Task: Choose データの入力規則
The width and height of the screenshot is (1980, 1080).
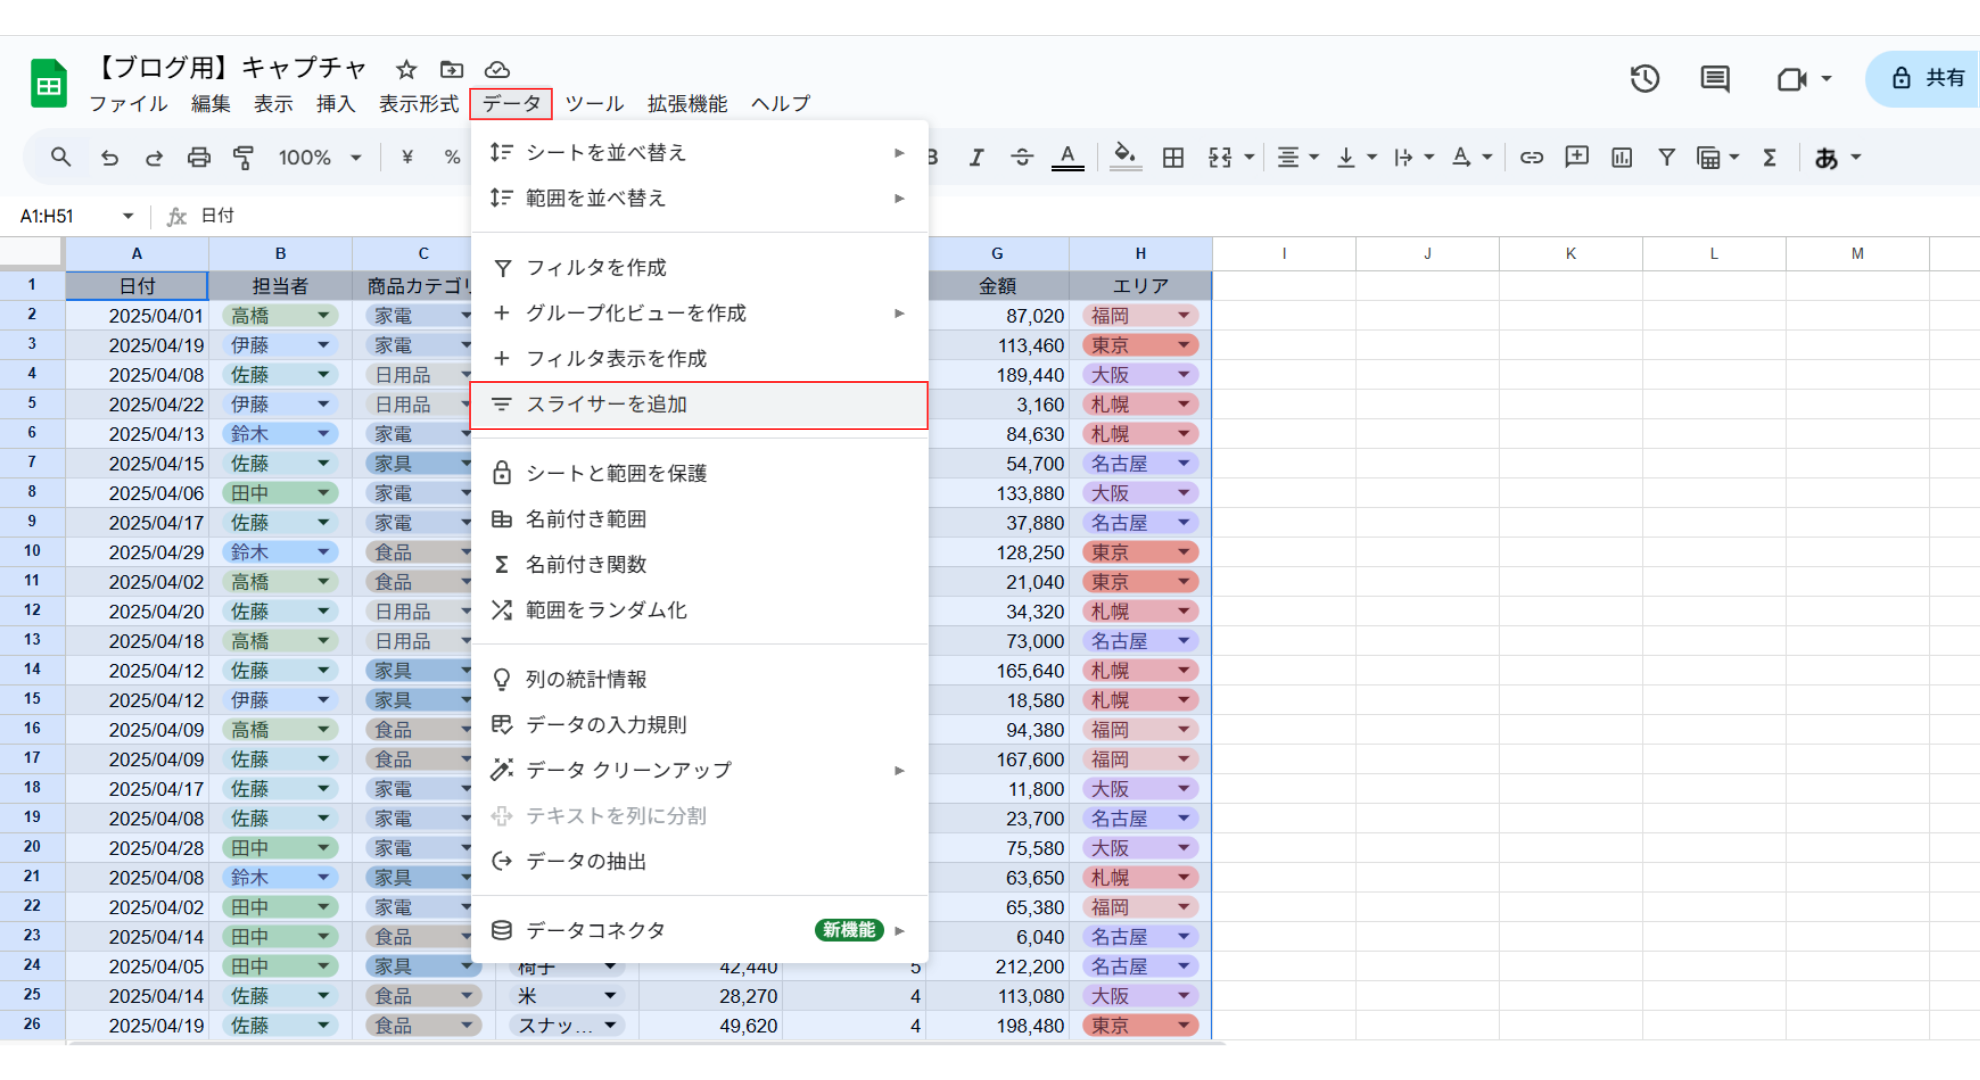Action: pos(698,725)
